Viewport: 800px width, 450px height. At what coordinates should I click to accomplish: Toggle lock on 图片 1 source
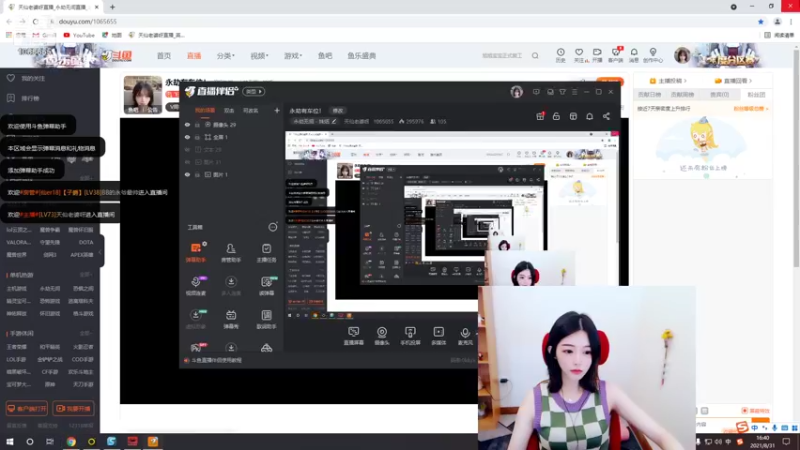click(197, 174)
